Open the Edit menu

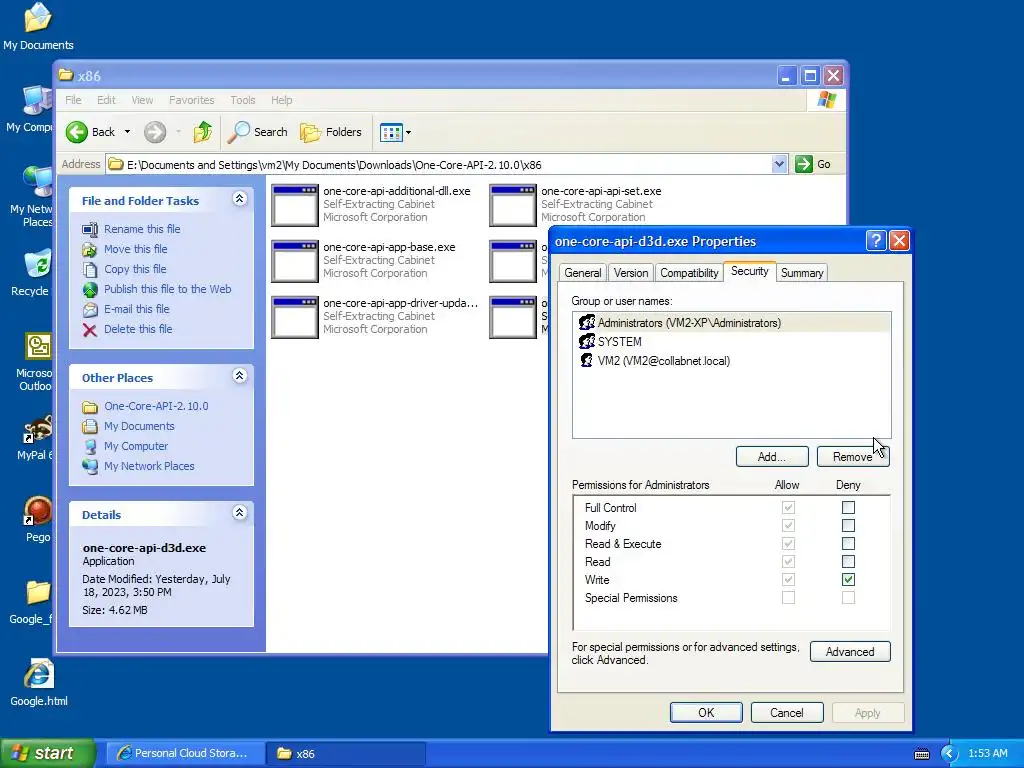point(106,100)
